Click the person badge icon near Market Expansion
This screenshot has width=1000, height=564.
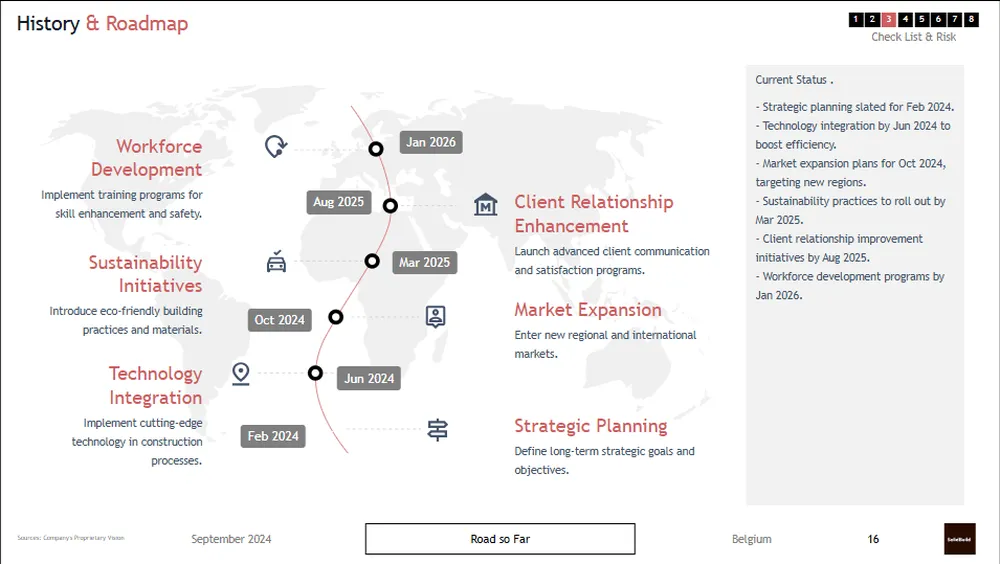[435, 317]
